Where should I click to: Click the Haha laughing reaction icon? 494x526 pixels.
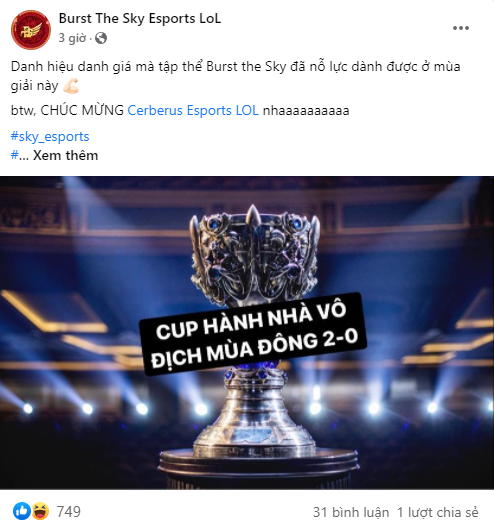pyautogui.click(x=40, y=511)
